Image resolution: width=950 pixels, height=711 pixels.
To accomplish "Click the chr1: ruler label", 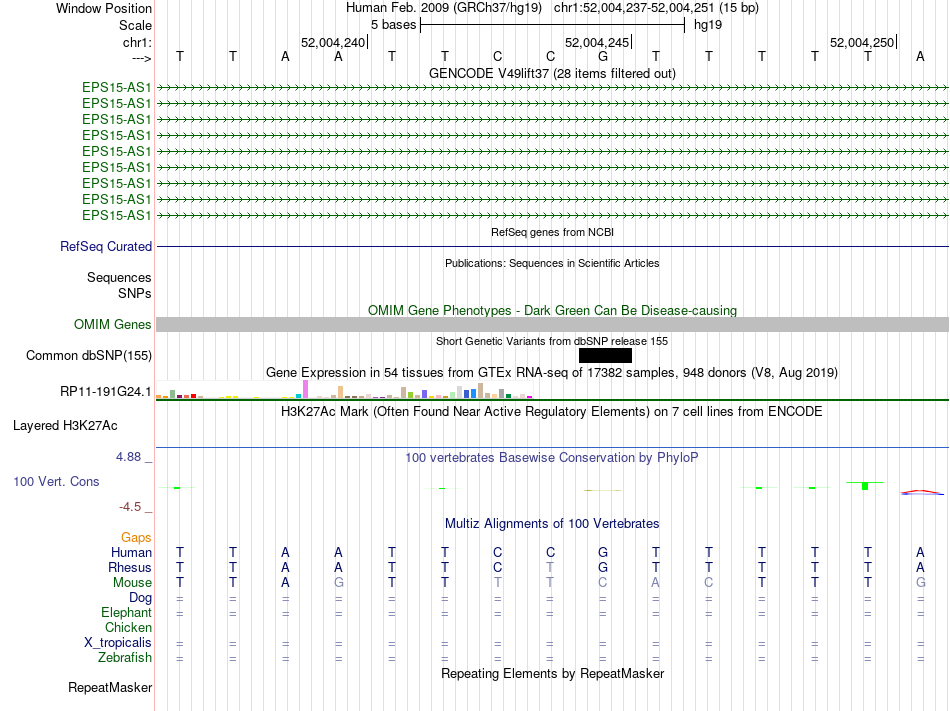I will point(137,42).
